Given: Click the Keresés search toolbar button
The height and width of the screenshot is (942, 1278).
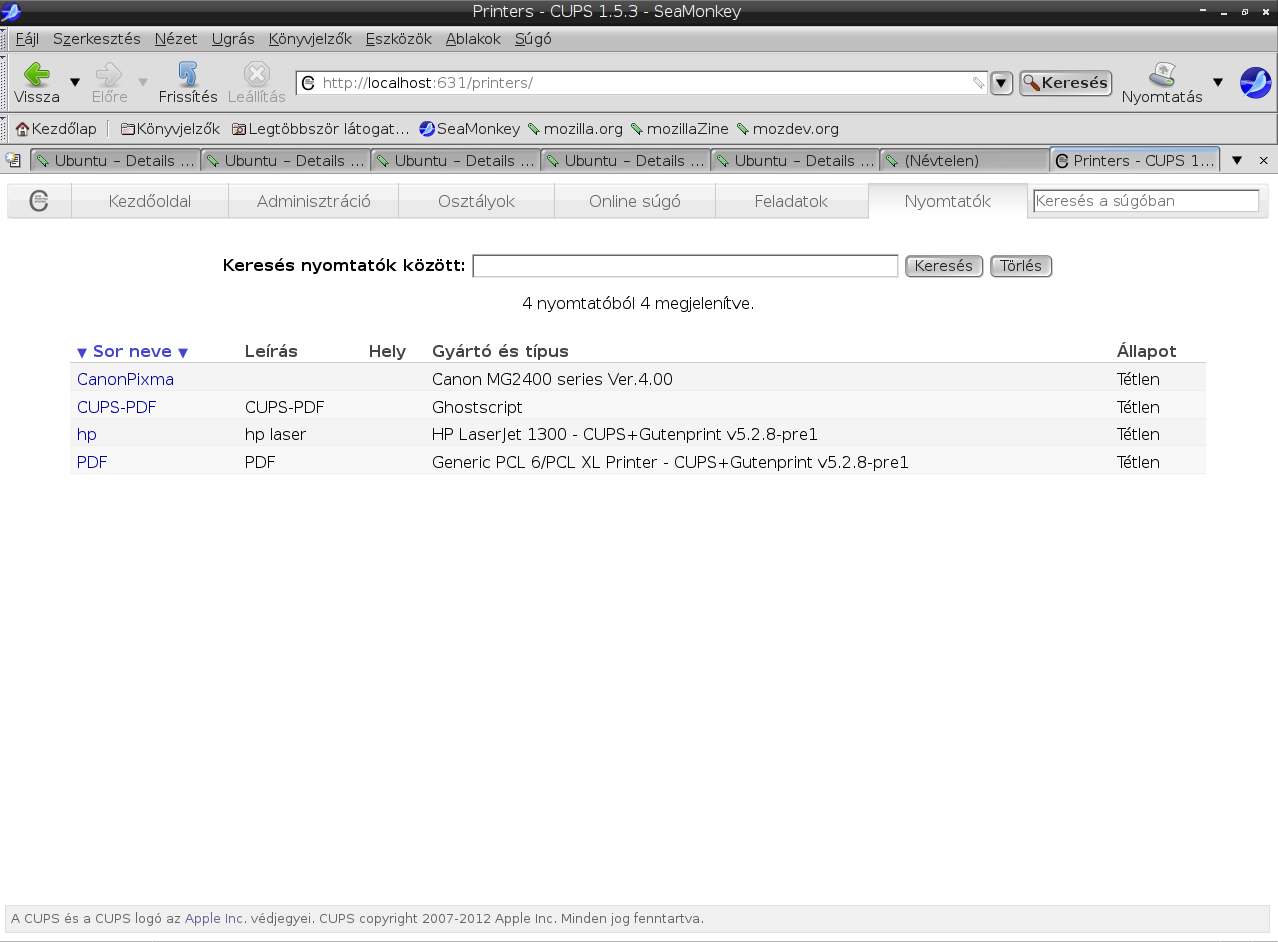Looking at the screenshot, I should (x=1066, y=83).
